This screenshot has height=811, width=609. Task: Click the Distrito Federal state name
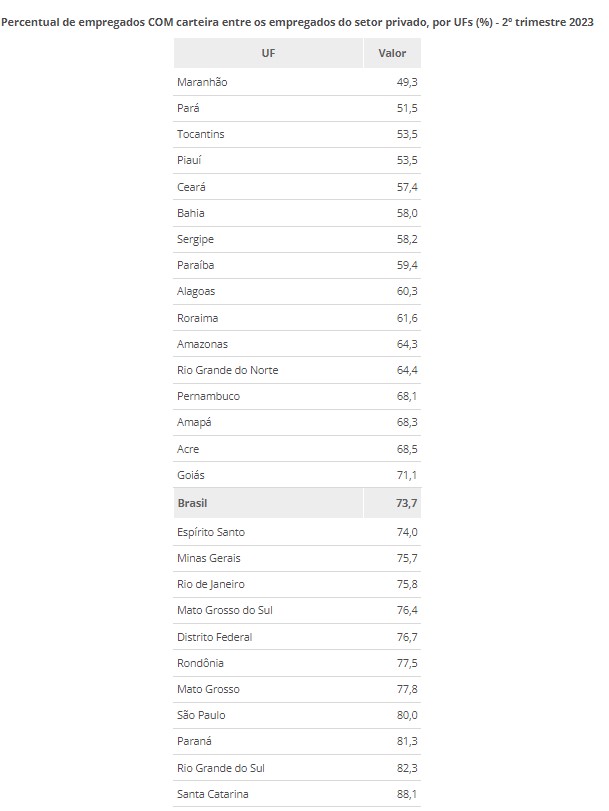(214, 637)
